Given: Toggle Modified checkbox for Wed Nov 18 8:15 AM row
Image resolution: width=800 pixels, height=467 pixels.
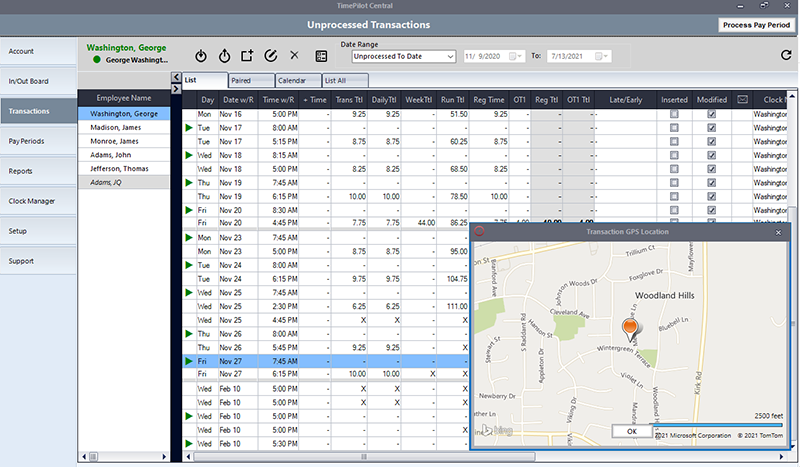Looking at the screenshot, I should (711, 156).
